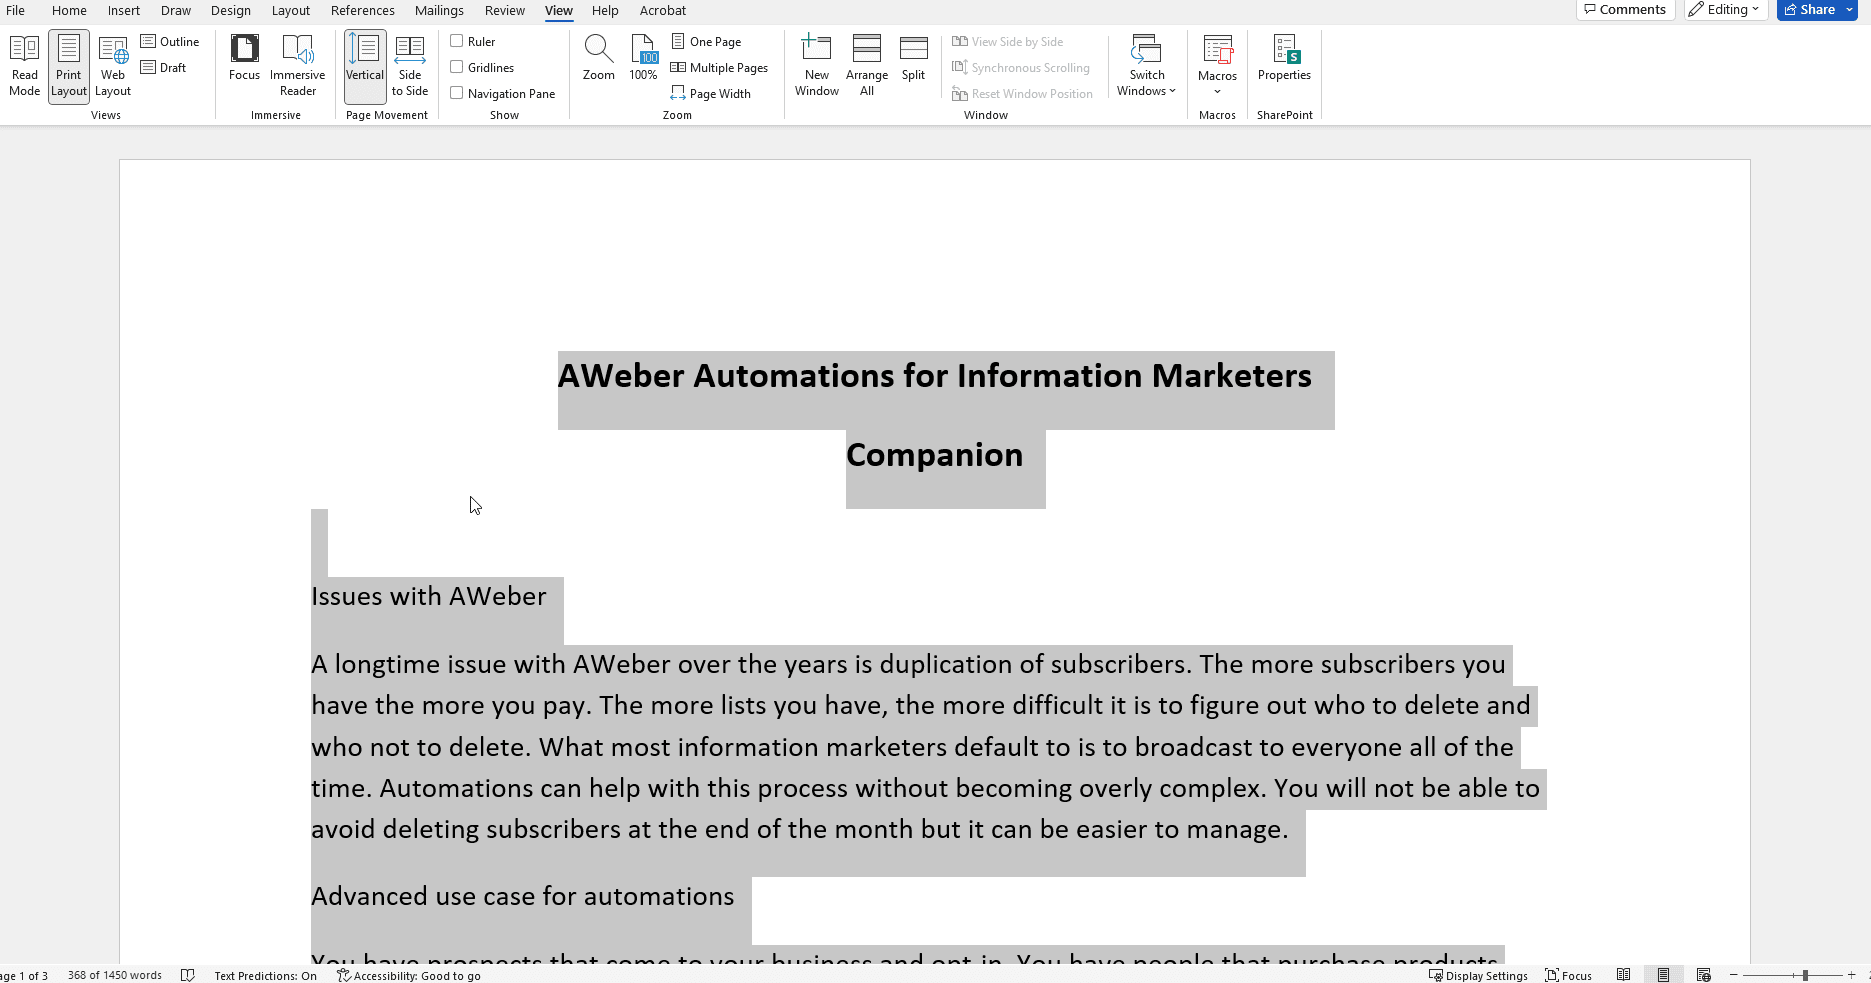Click the zoom in plus button
Viewport: 1871px width, 983px height.
click(1852, 975)
